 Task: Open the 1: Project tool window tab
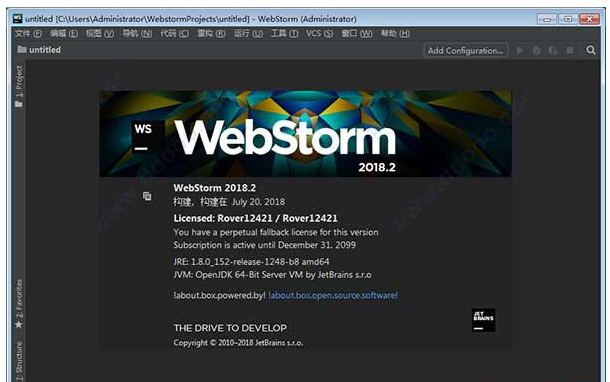point(19,86)
